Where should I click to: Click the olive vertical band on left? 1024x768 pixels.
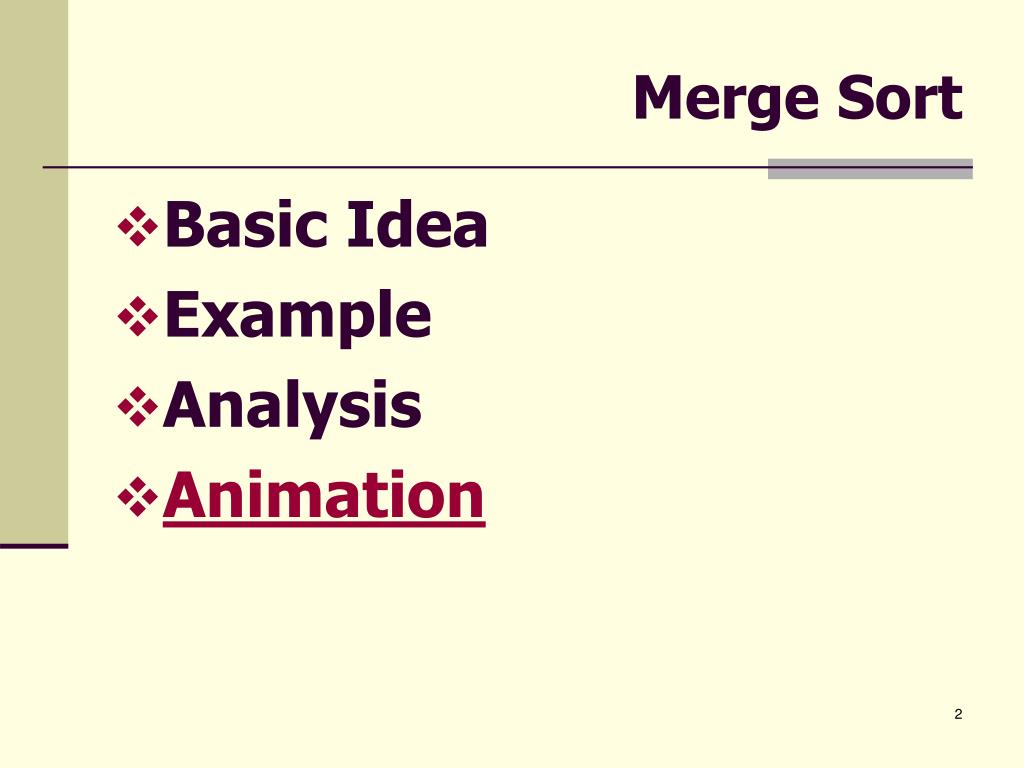coord(34,271)
